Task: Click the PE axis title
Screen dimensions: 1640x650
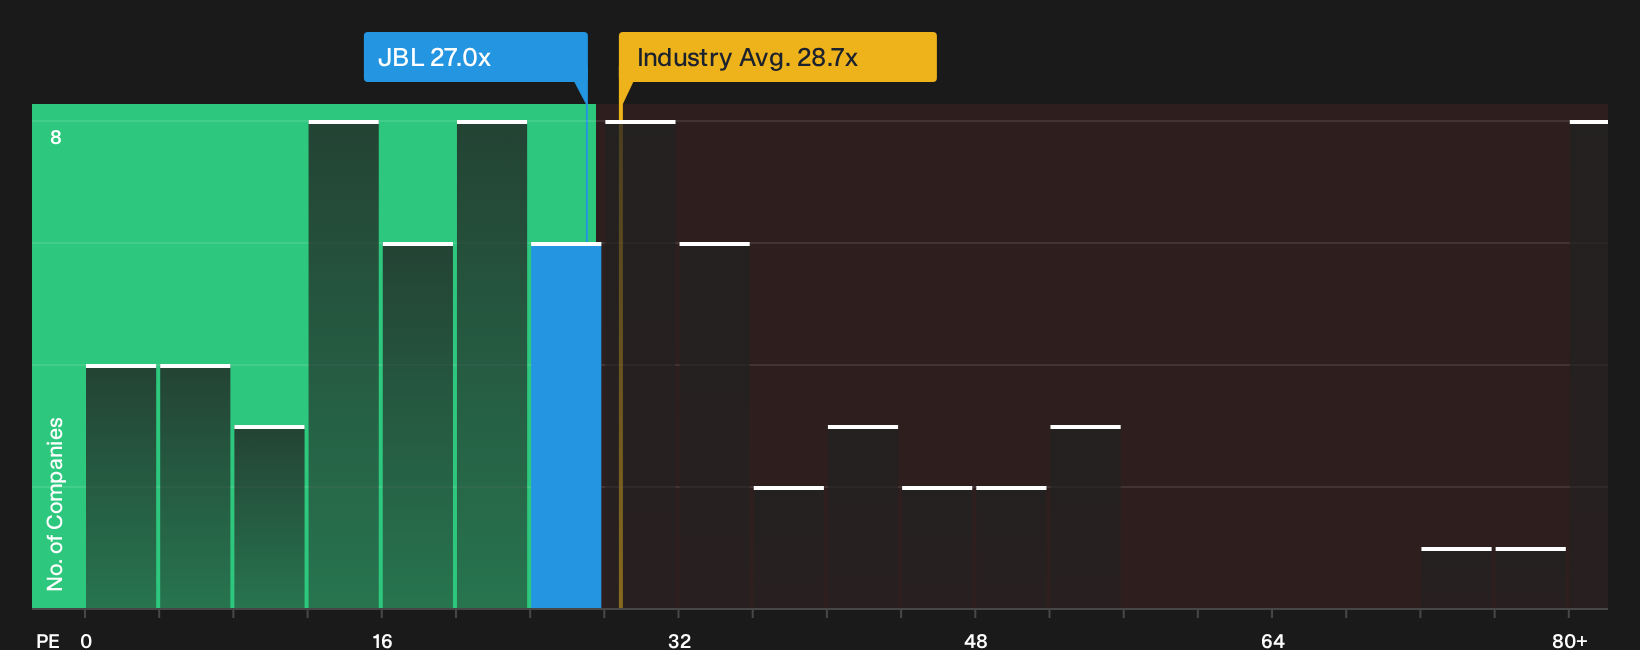Action: tap(48, 640)
